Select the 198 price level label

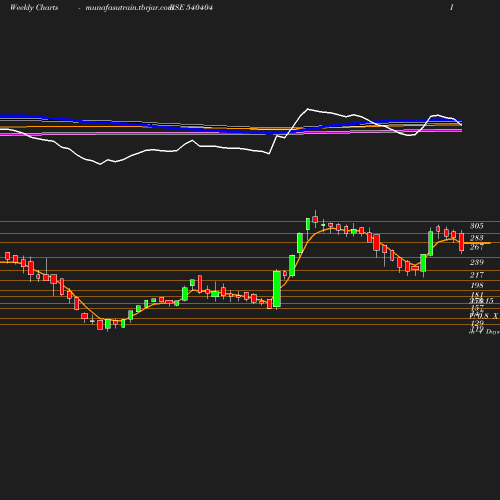click(x=477, y=285)
